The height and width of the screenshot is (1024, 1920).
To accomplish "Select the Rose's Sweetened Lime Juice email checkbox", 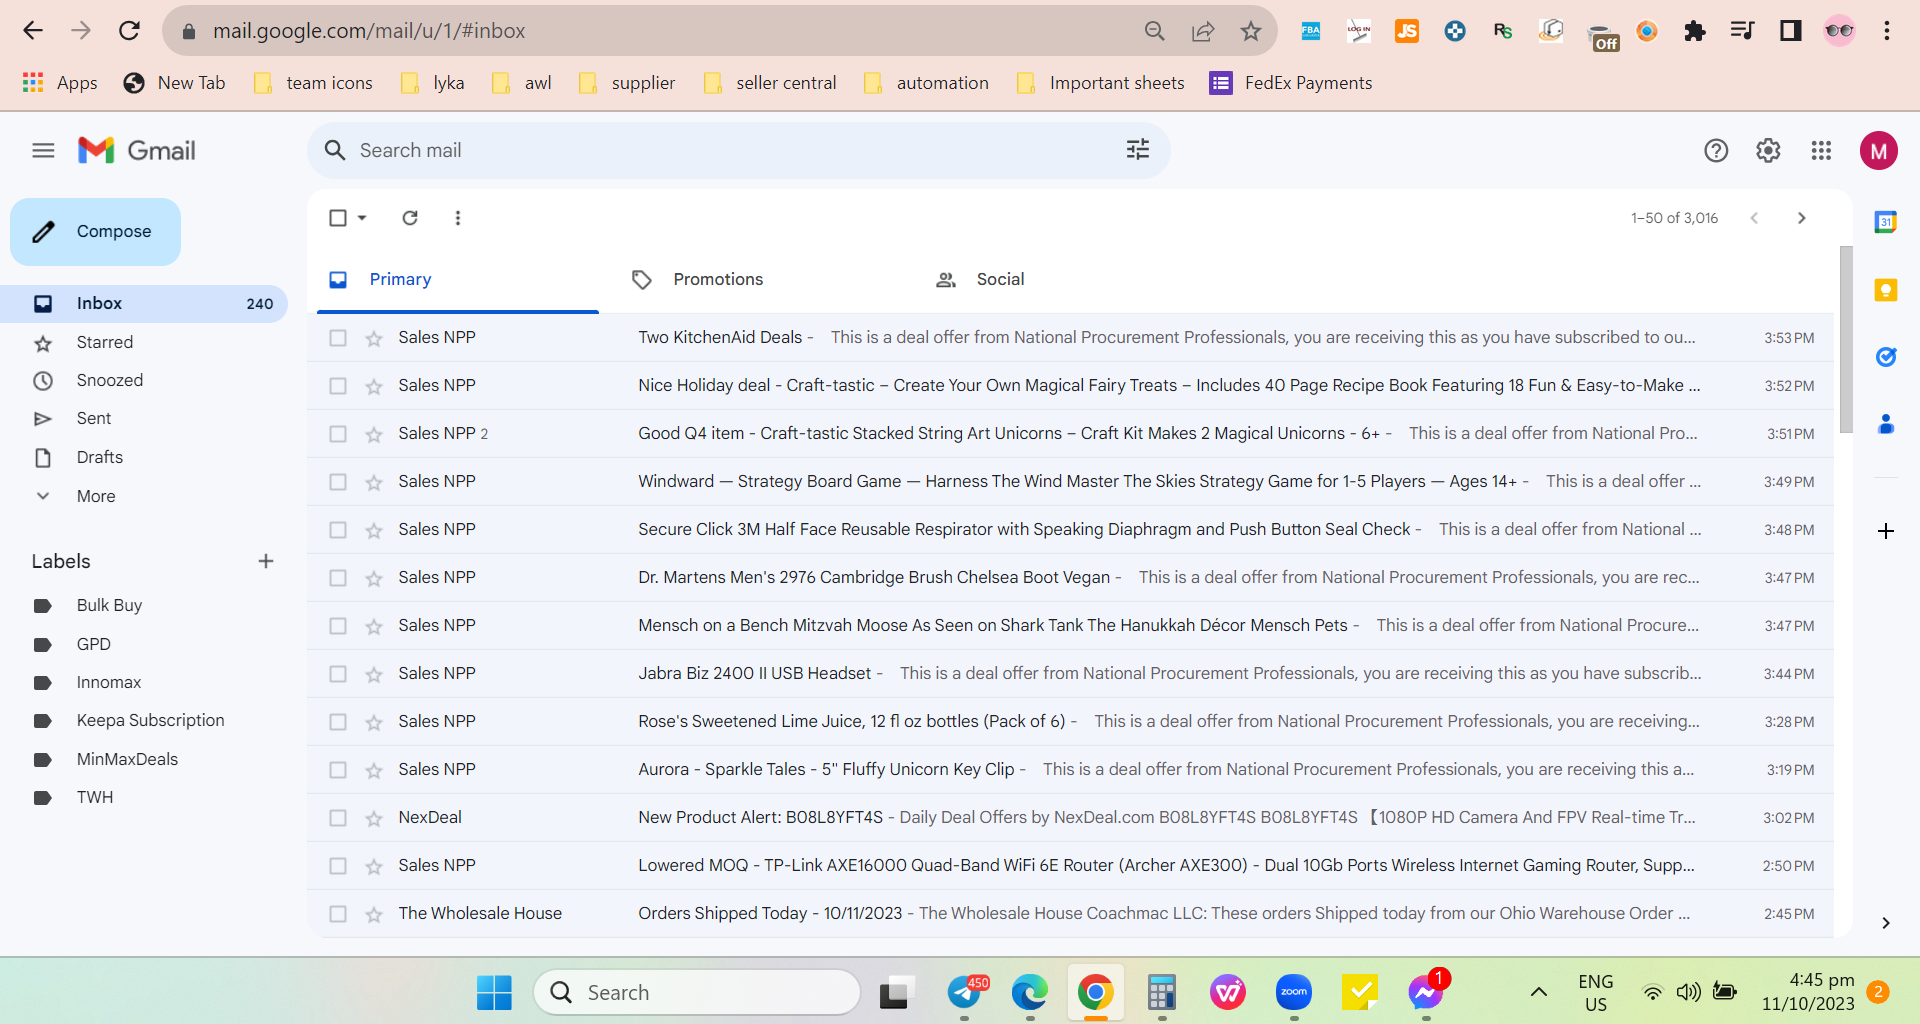I will (x=338, y=722).
